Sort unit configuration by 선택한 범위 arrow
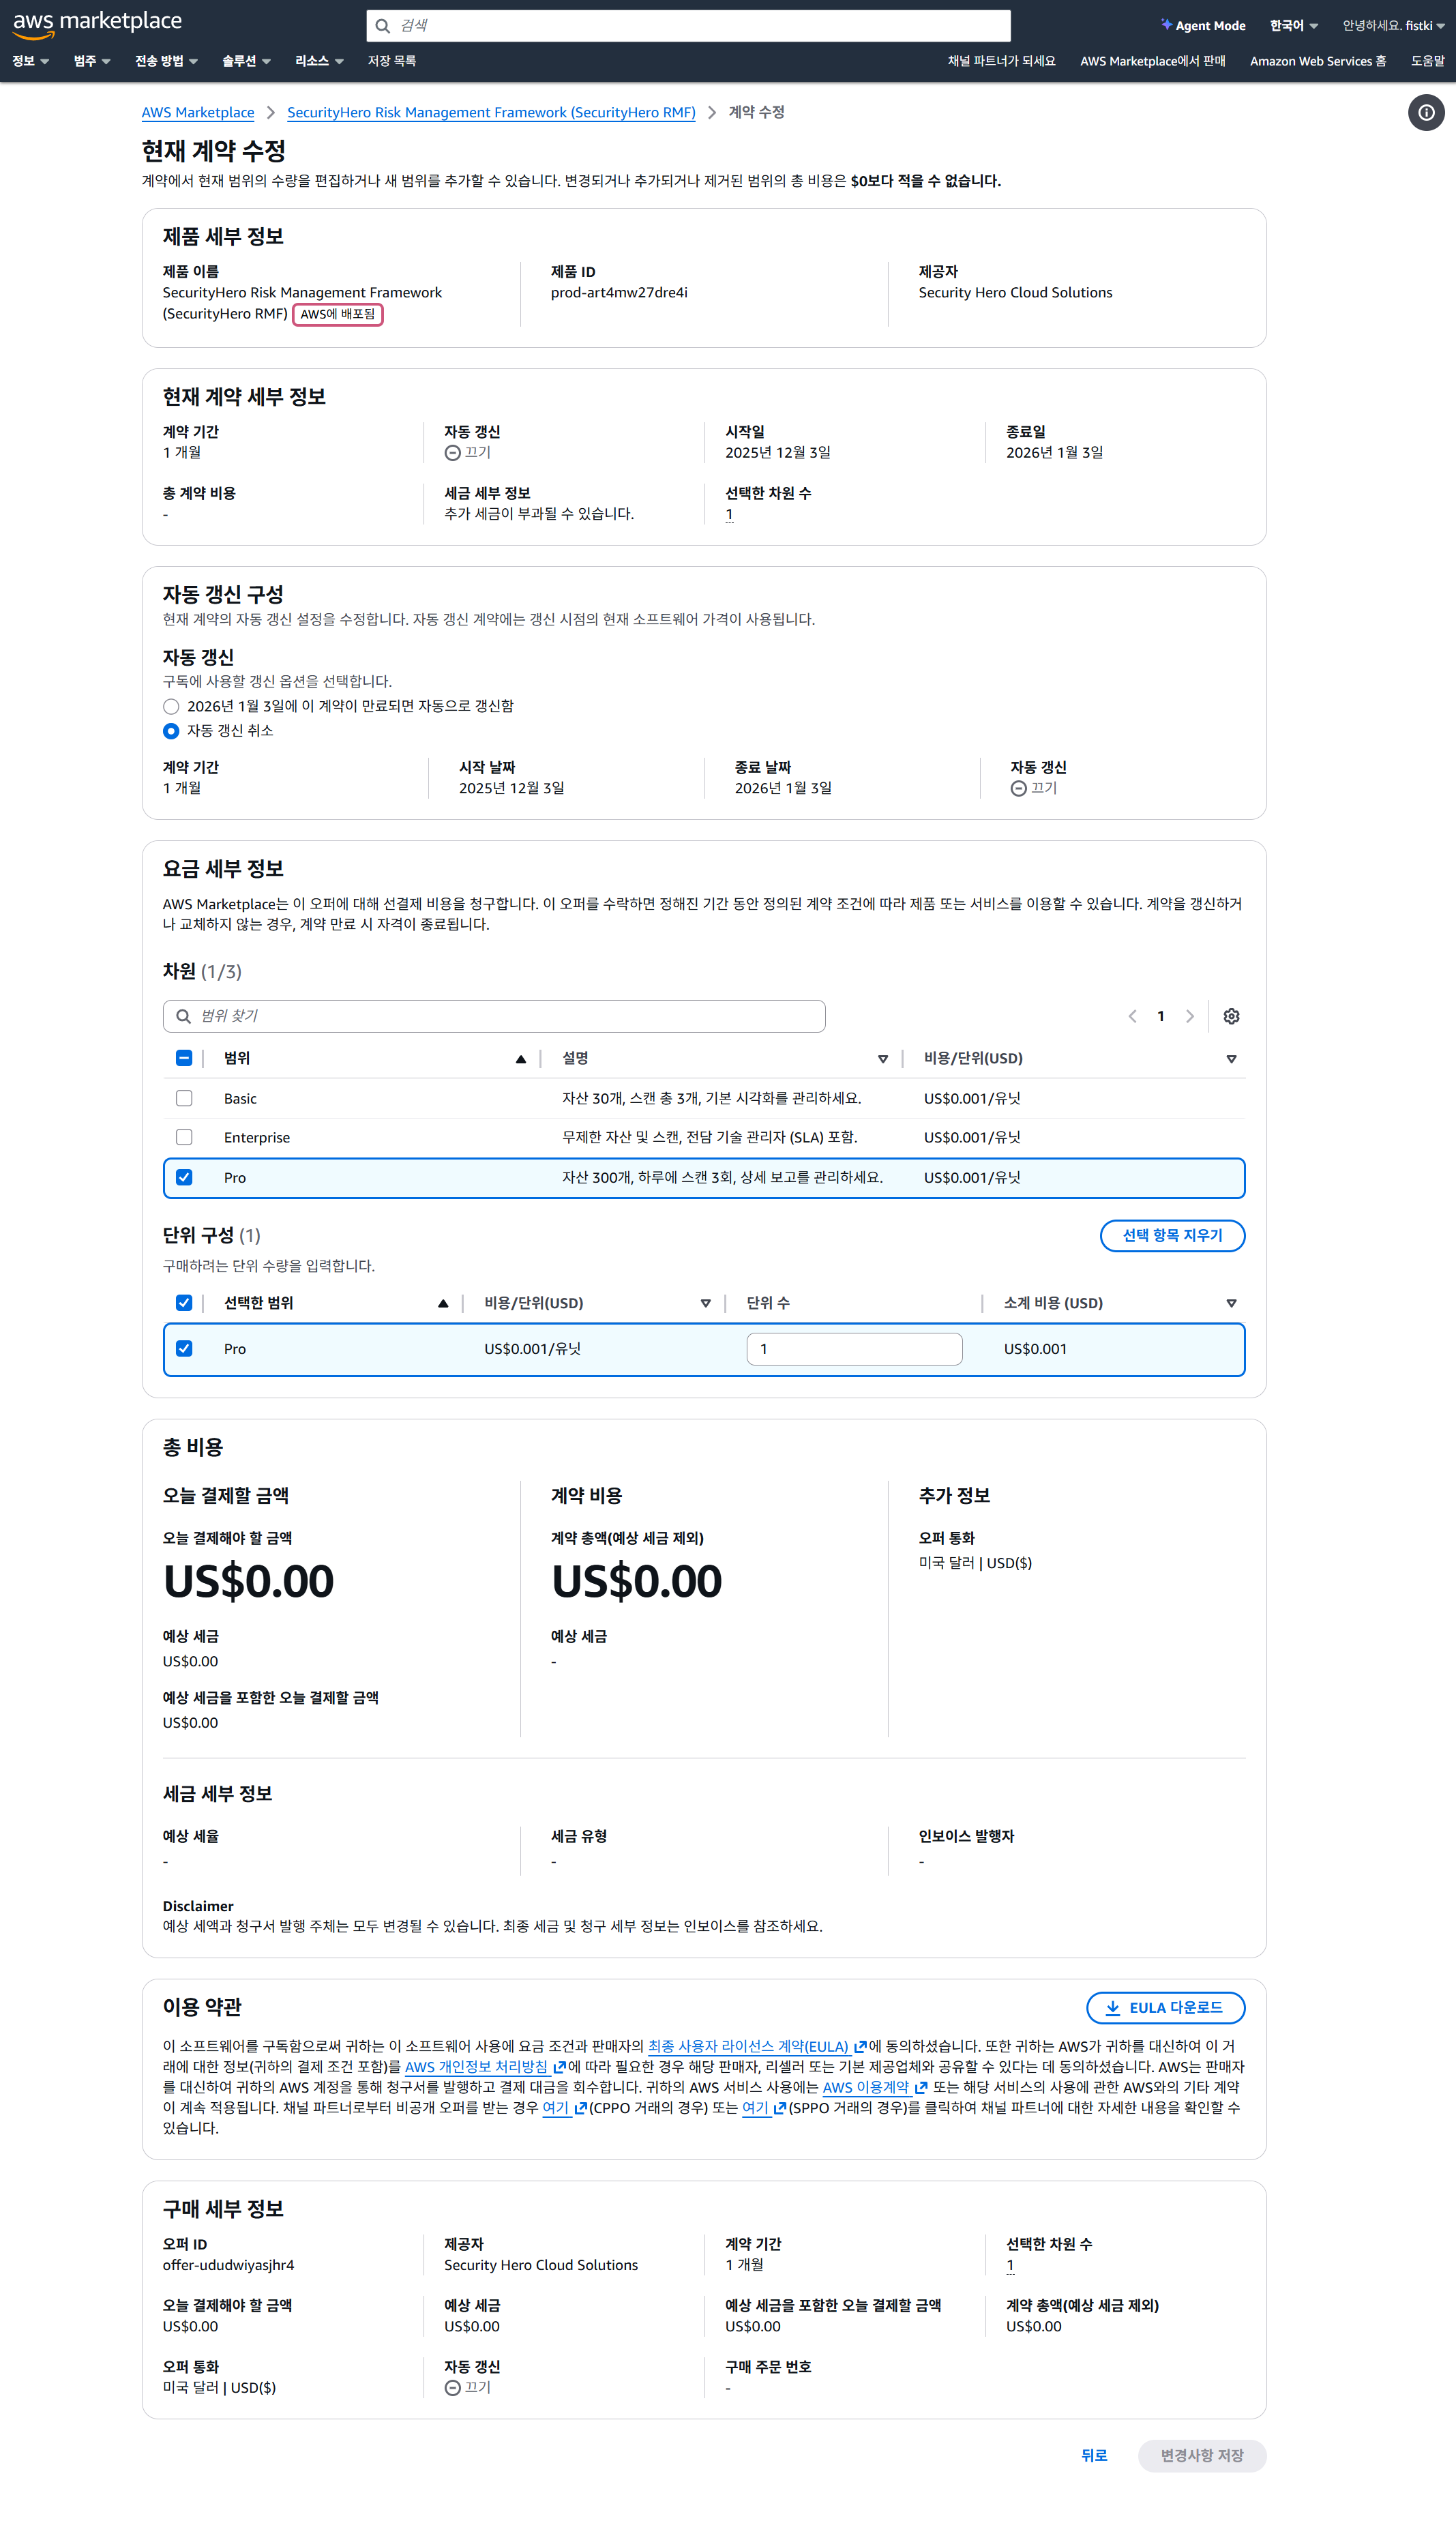1456x2523 pixels. [443, 1303]
